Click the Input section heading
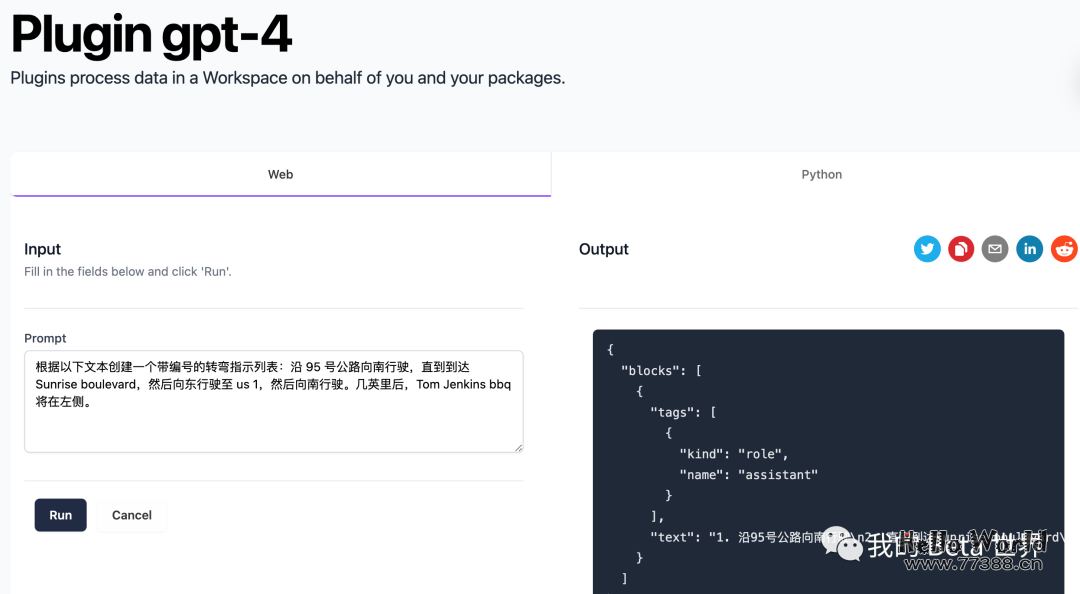This screenshot has height=594, width=1080. pos(42,249)
